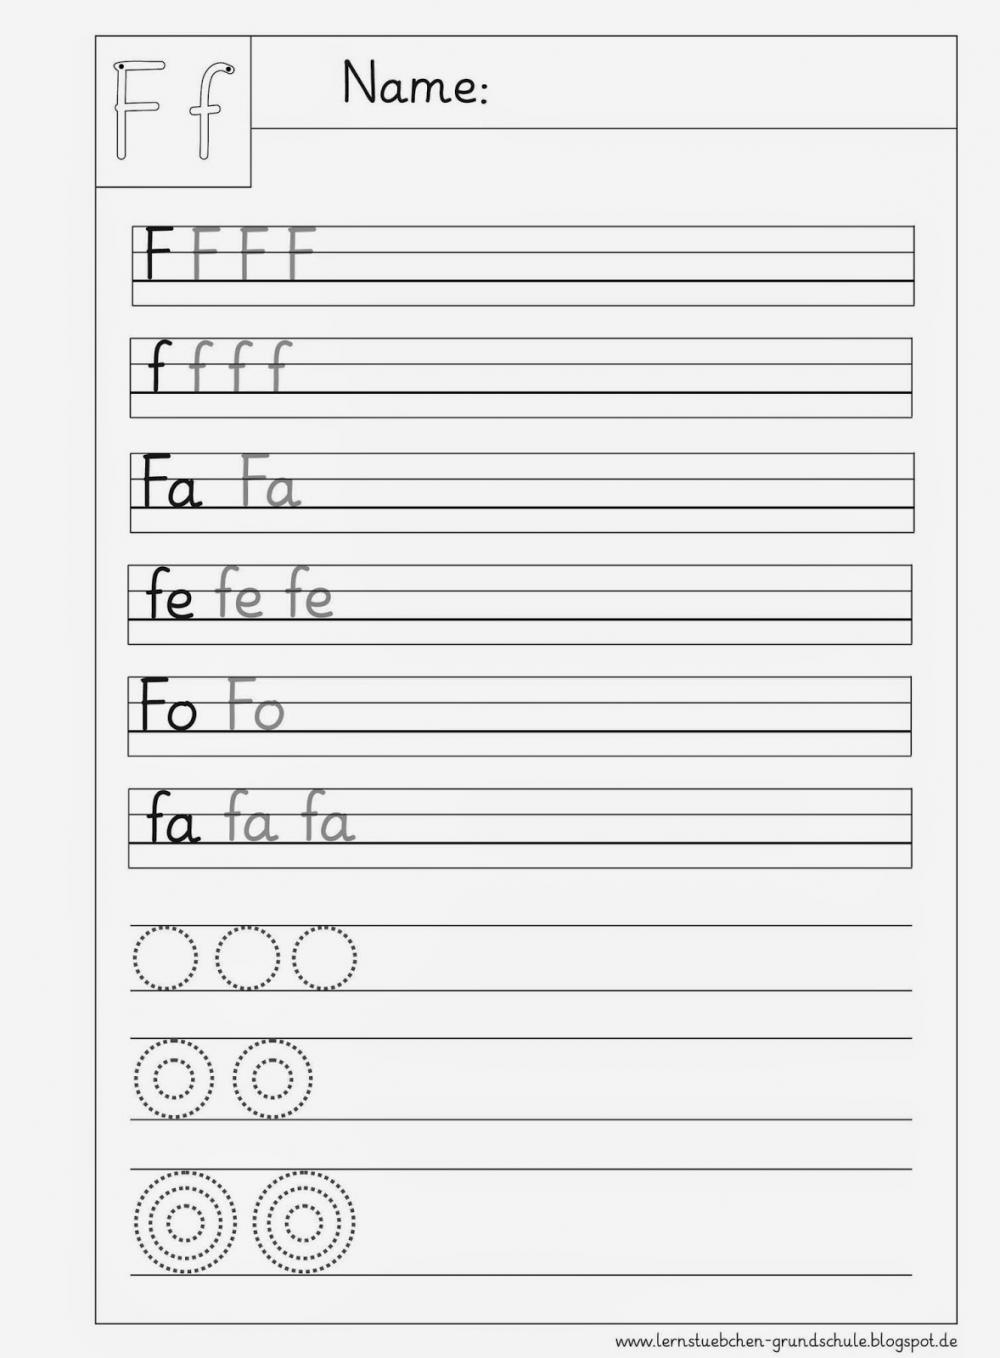
Task: Click the last gray capital F in first row
Action: (302, 254)
